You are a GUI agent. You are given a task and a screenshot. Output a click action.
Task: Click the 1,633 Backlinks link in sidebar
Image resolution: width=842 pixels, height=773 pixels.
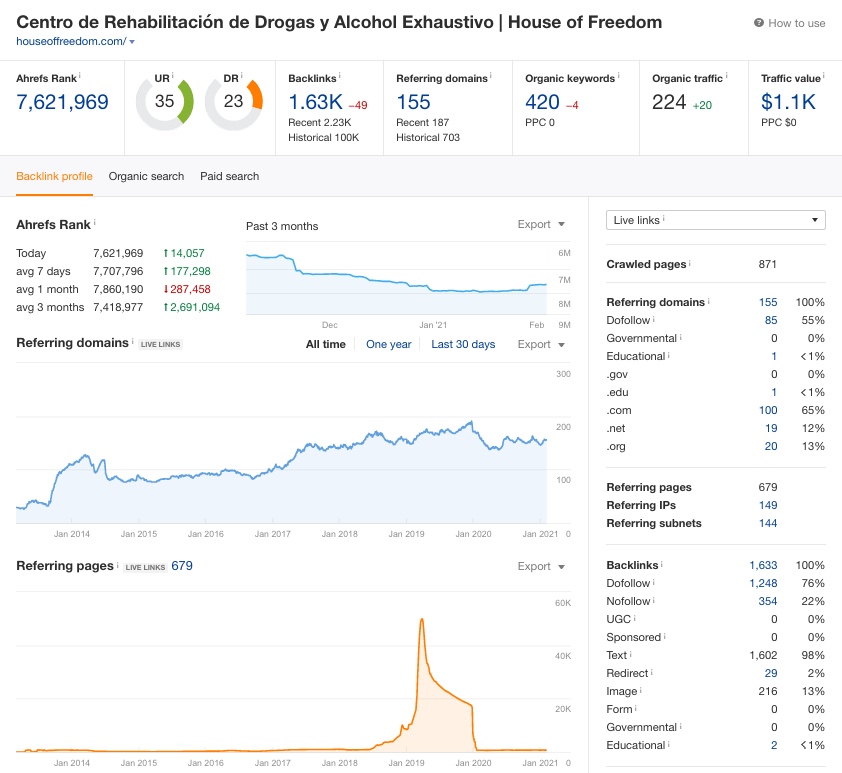pos(763,565)
